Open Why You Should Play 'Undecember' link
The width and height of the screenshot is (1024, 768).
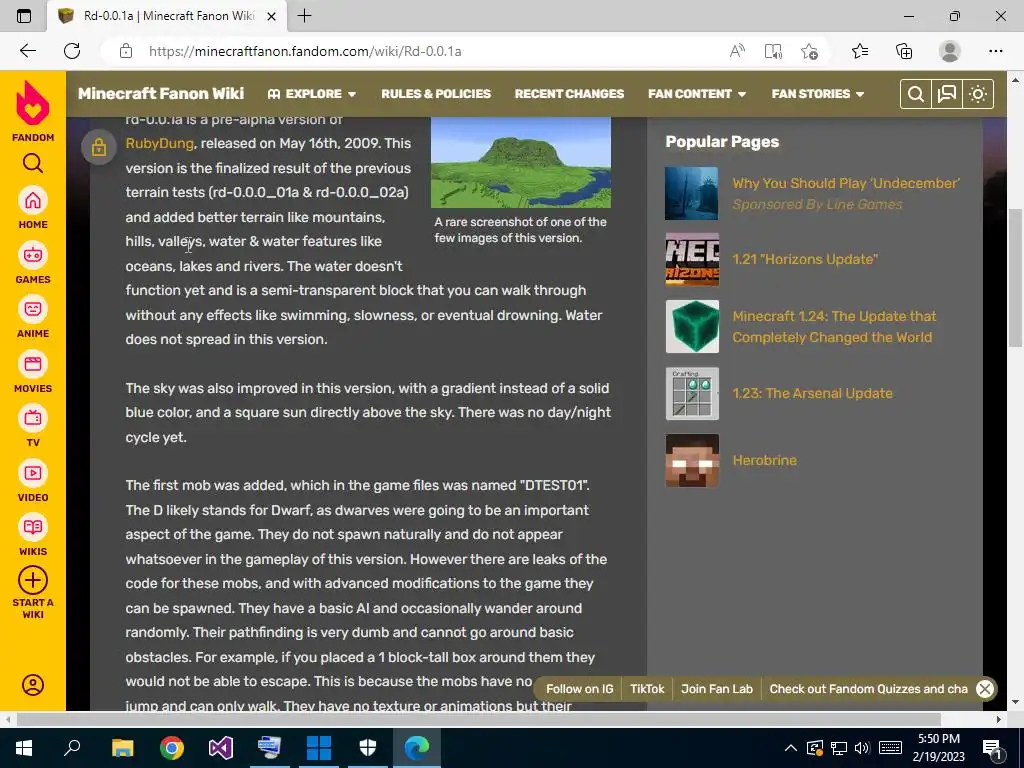point(846,184)
